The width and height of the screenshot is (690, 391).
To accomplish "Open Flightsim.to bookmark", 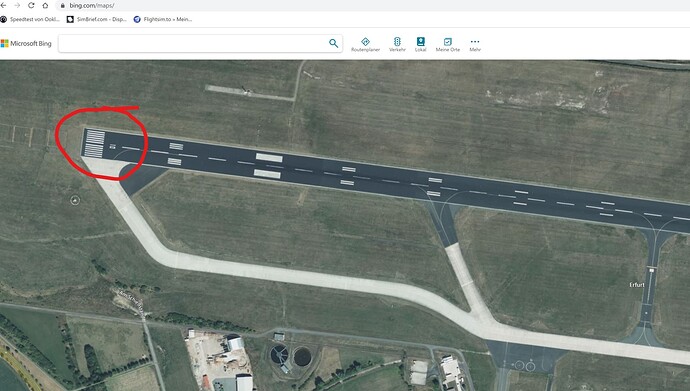I will point(163,19).
